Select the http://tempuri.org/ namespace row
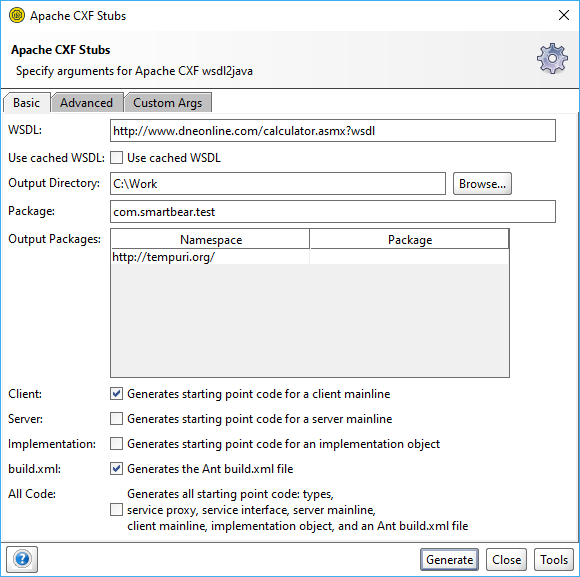580x577 pixels. pos(310,257)
